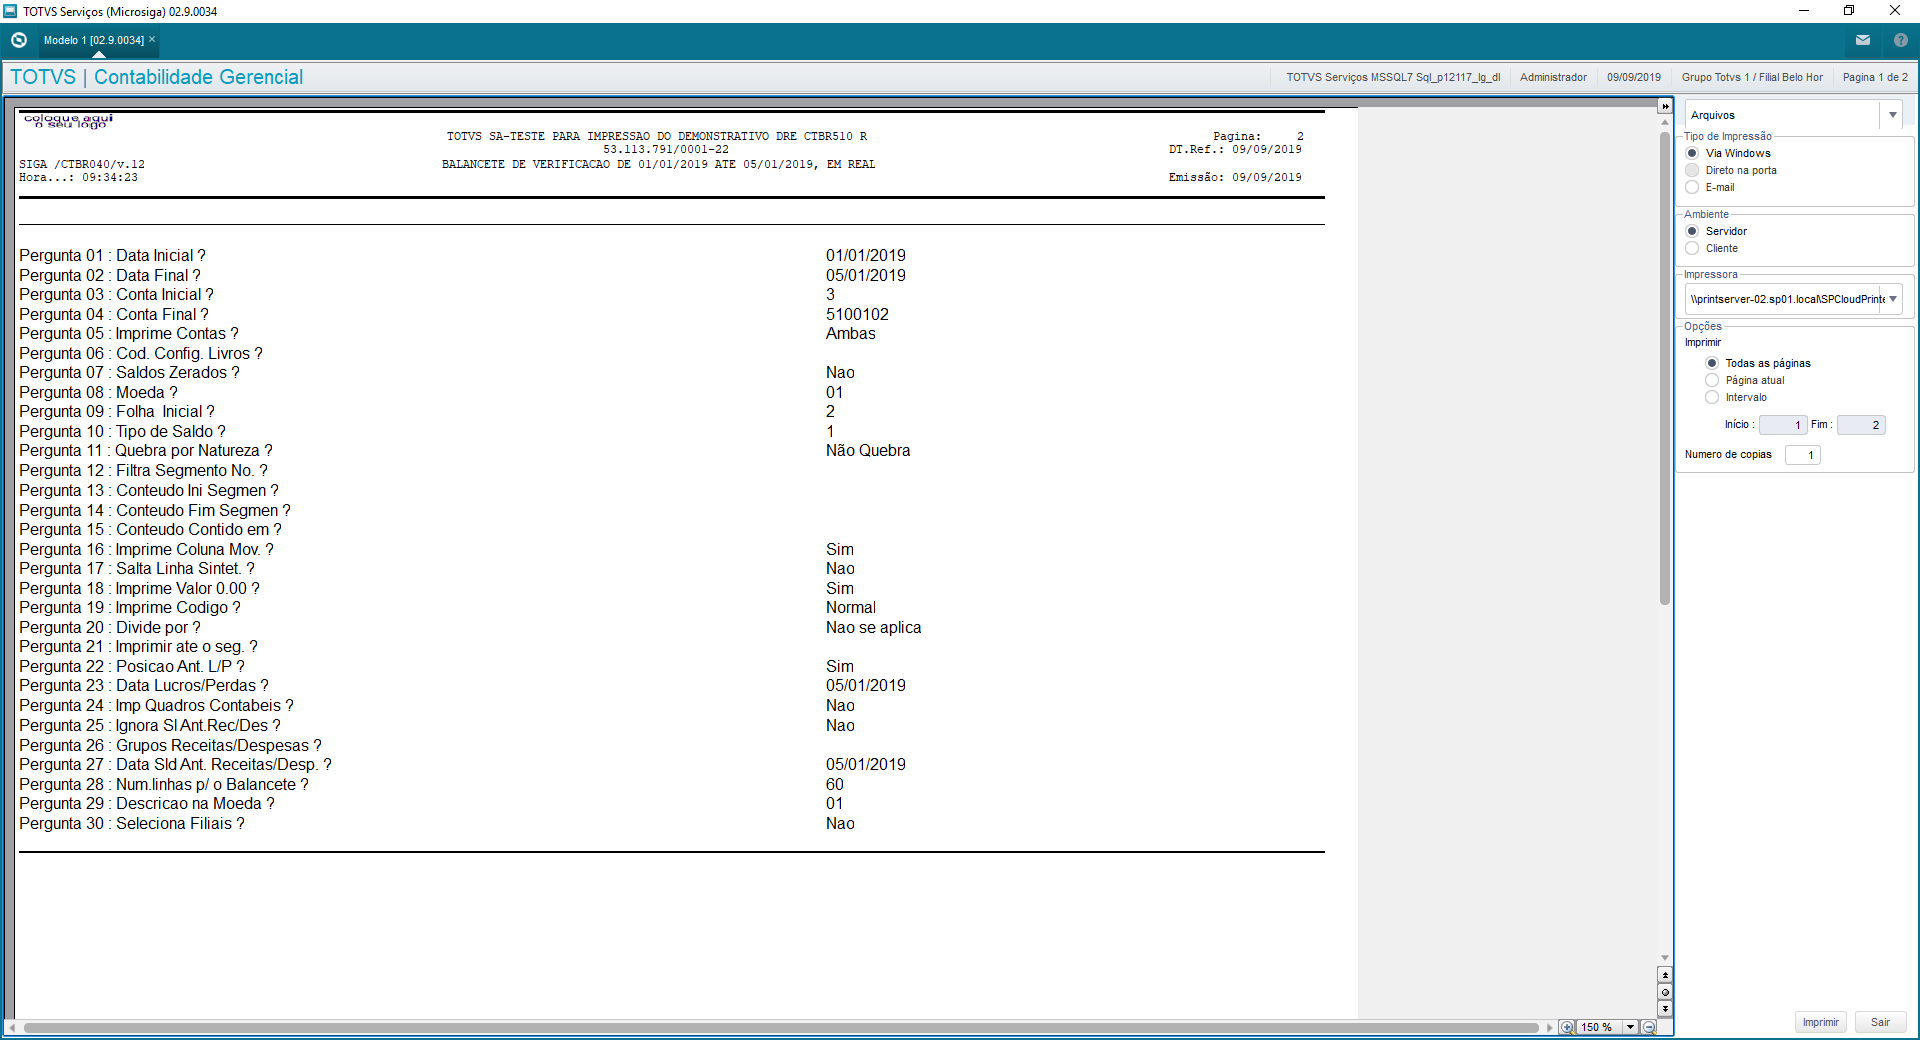Click the horizontal scrollbar left arrow
This screenshot has width=1920, height=1040.
pyautogui.click(x=11, y=1027)
